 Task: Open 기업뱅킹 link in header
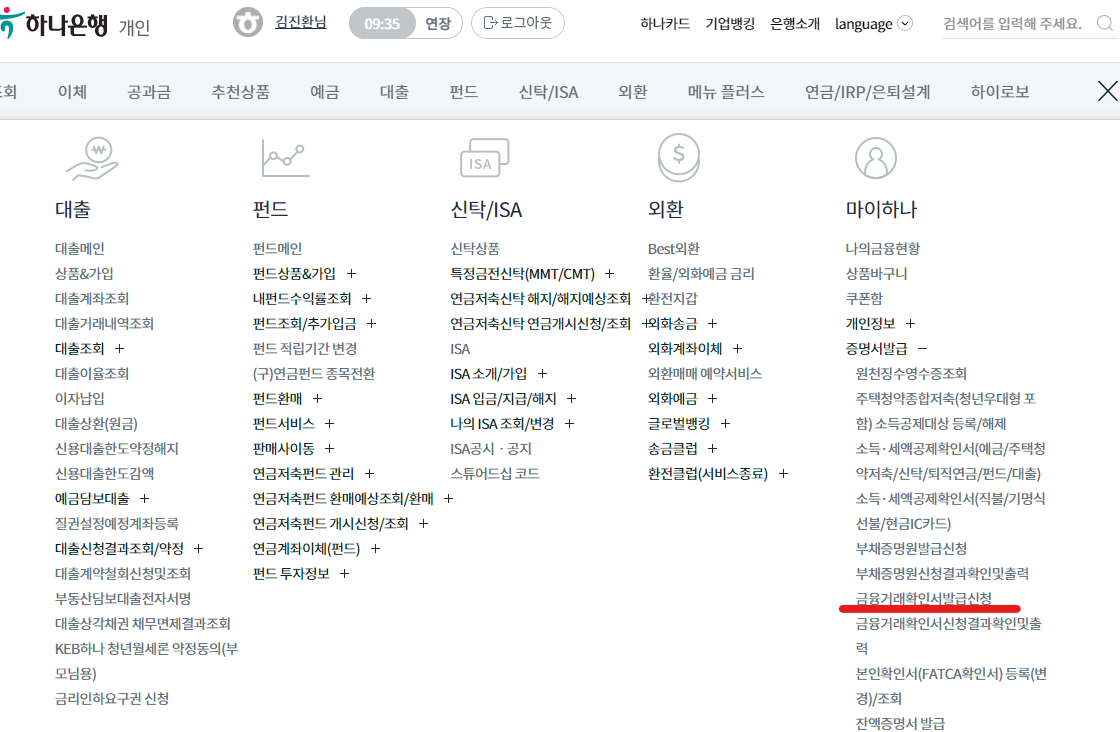point(730,24)
